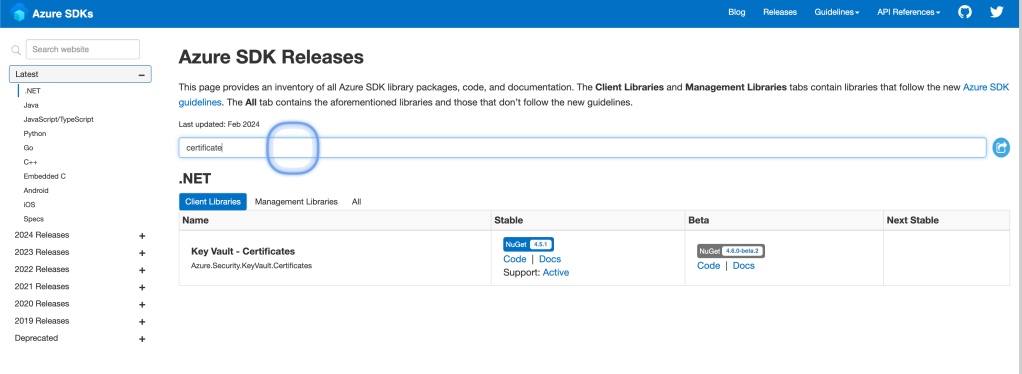Select Embedded C in the sidebar
The image size is (1022, 374).
tap(44, 176)
